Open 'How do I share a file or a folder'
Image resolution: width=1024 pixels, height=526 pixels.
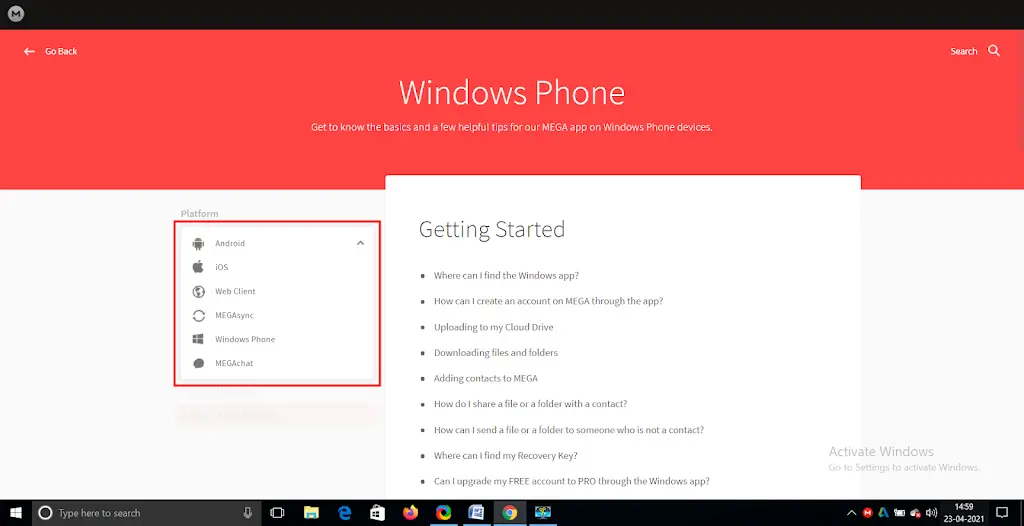point(530,404)
